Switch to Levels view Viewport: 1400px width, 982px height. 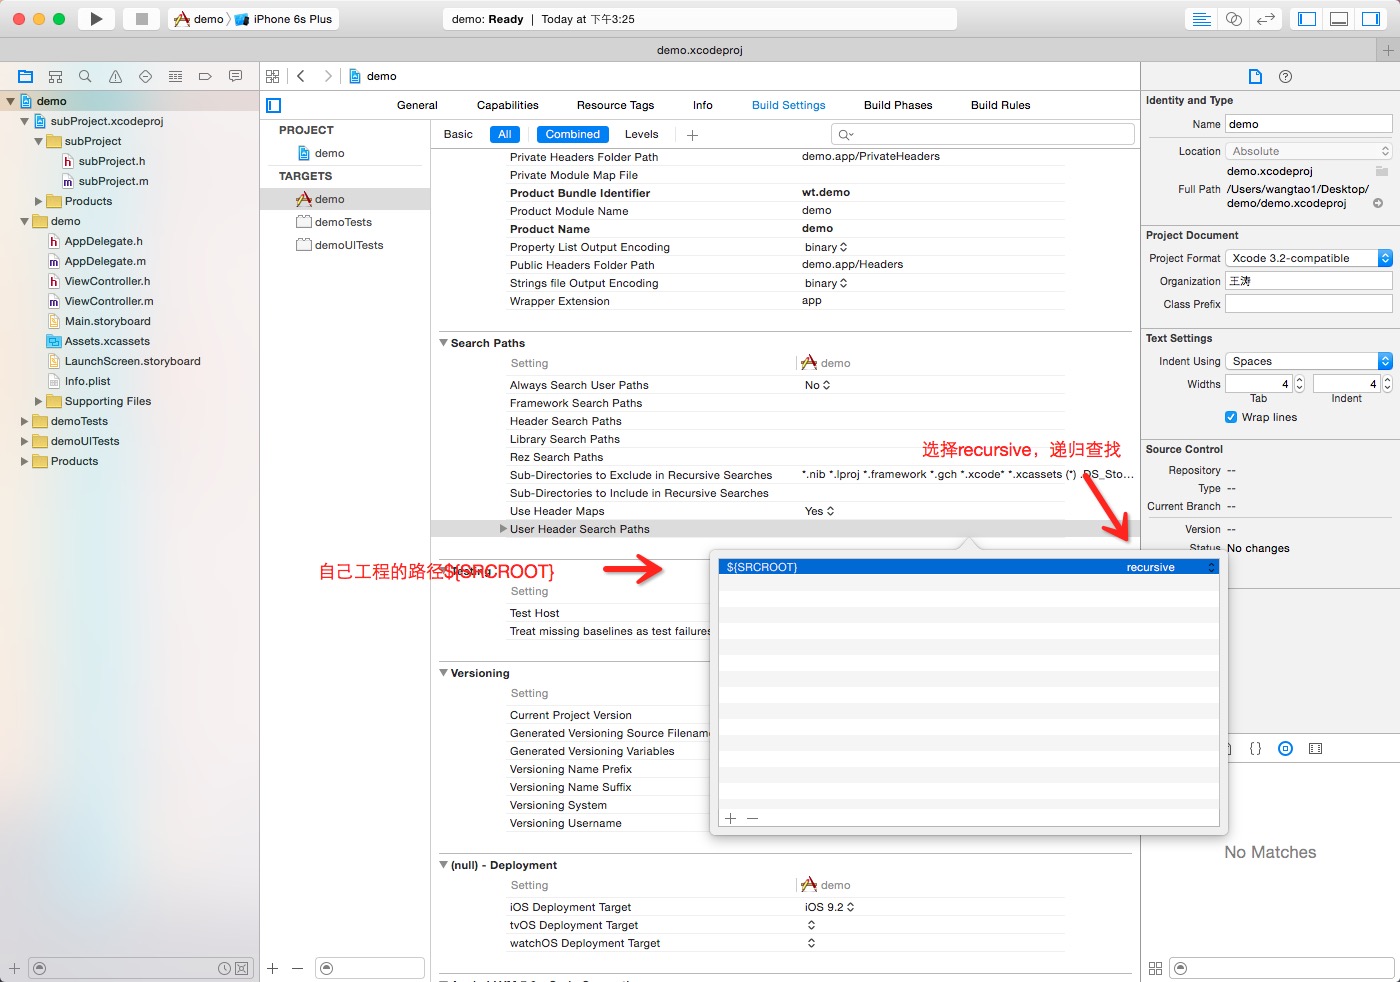click(641, 134)
